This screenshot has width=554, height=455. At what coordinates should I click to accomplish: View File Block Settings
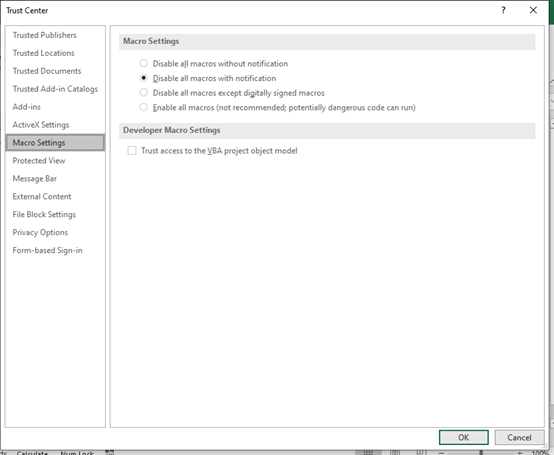click(x=44, y=214)
